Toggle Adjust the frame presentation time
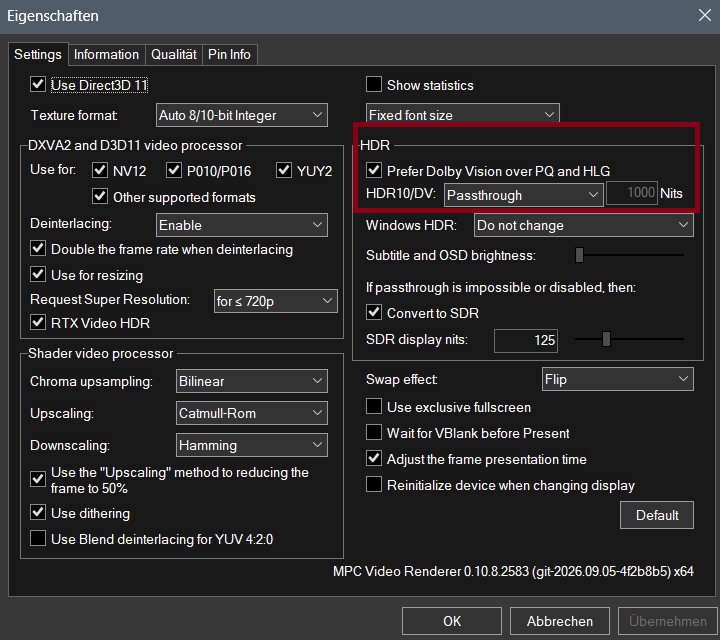720x640 pixels. click(x=374, y=459)
